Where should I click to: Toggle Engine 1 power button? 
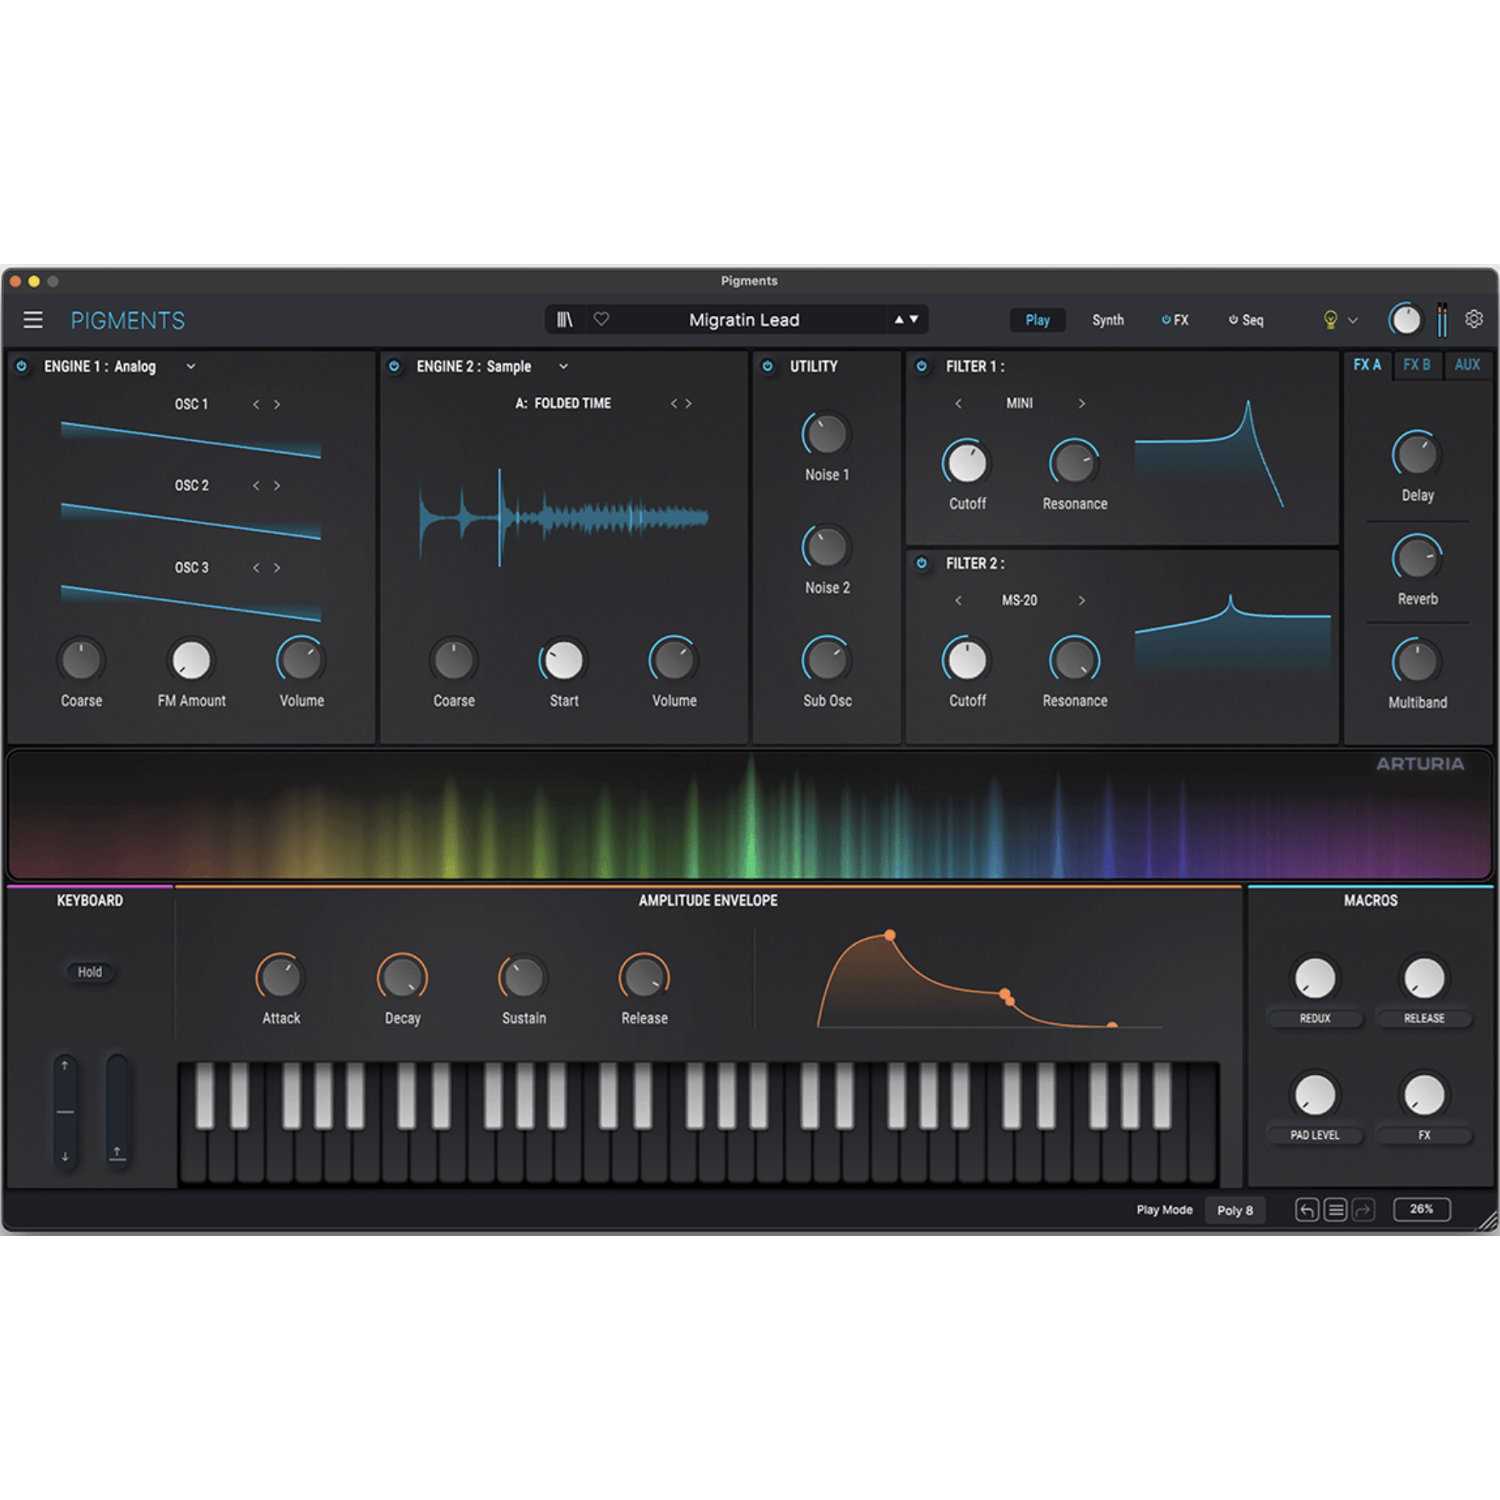tap(21, 366)
